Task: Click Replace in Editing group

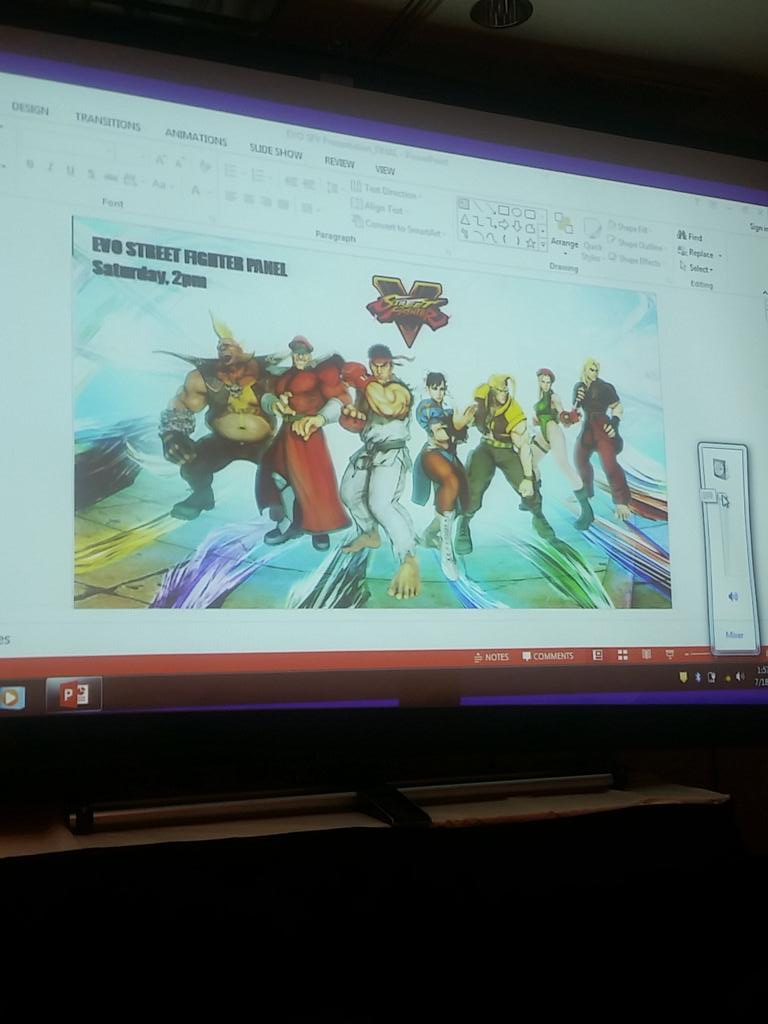Action: pyautogui.click(x=699, y=254)
